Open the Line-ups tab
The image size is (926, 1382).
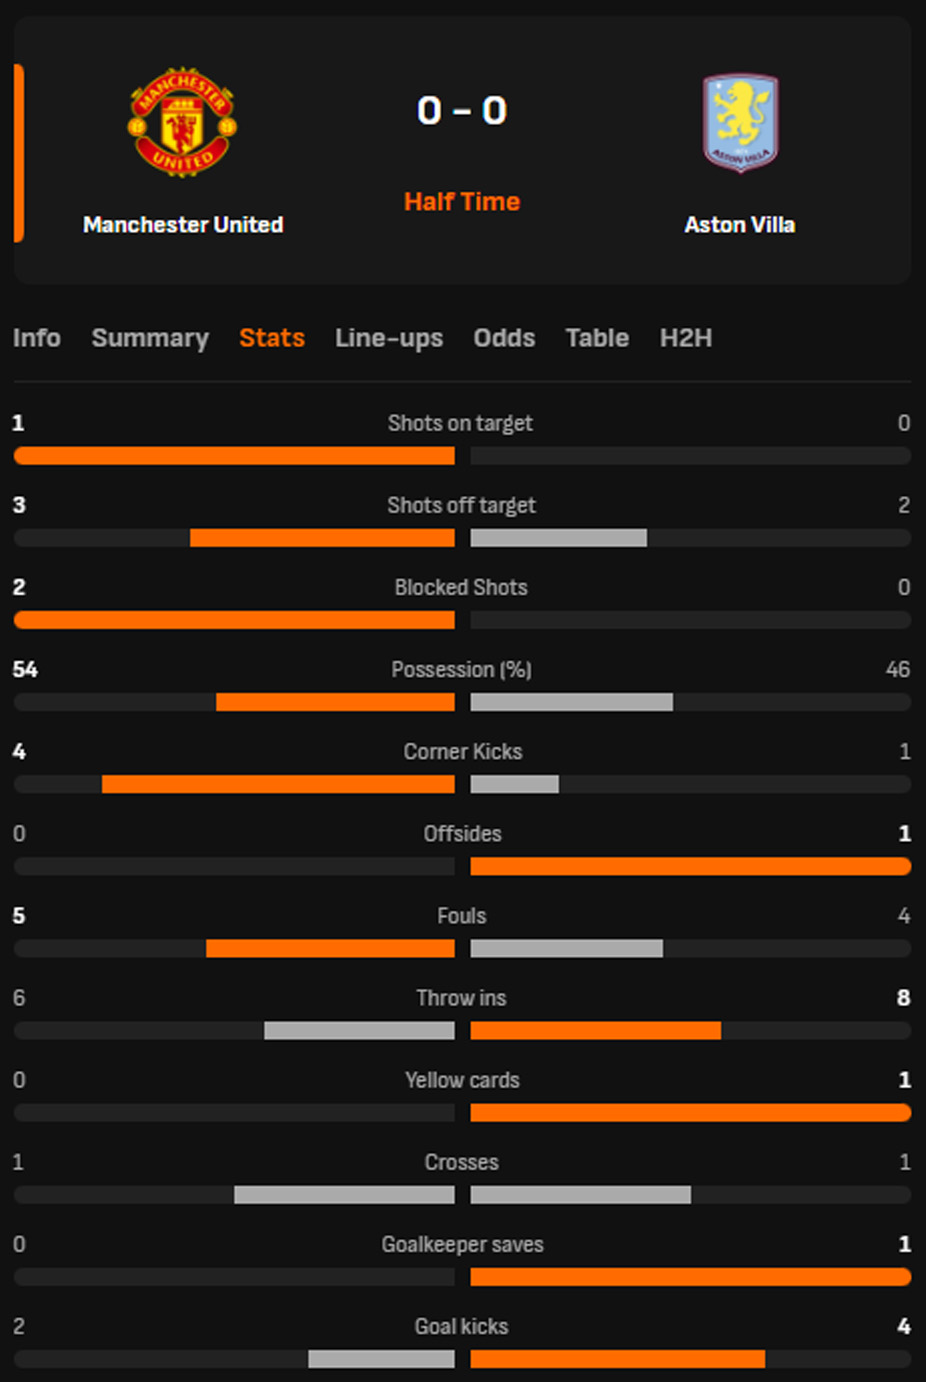click(389, 338)
